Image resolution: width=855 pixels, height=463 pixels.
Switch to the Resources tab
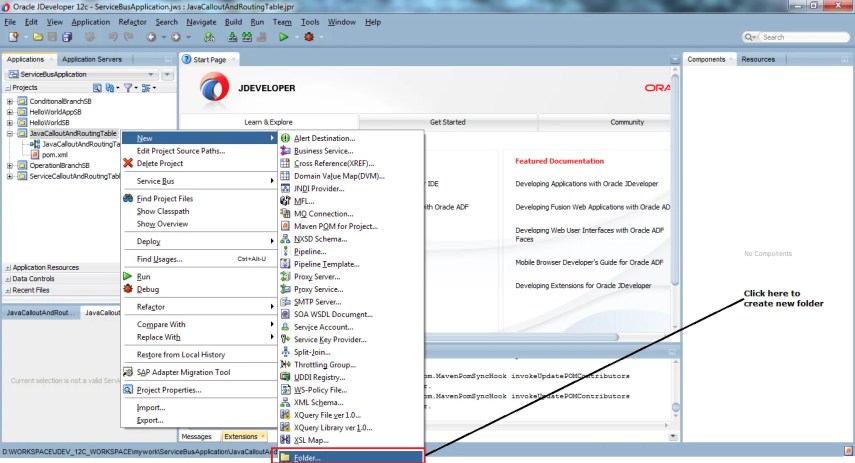(x=758, y=59)
